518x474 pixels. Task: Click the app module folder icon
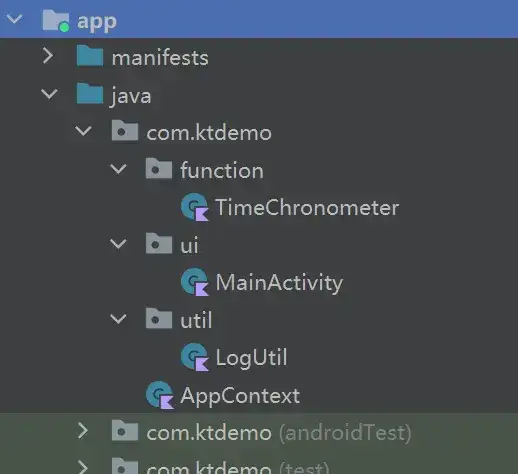(56, 21)
